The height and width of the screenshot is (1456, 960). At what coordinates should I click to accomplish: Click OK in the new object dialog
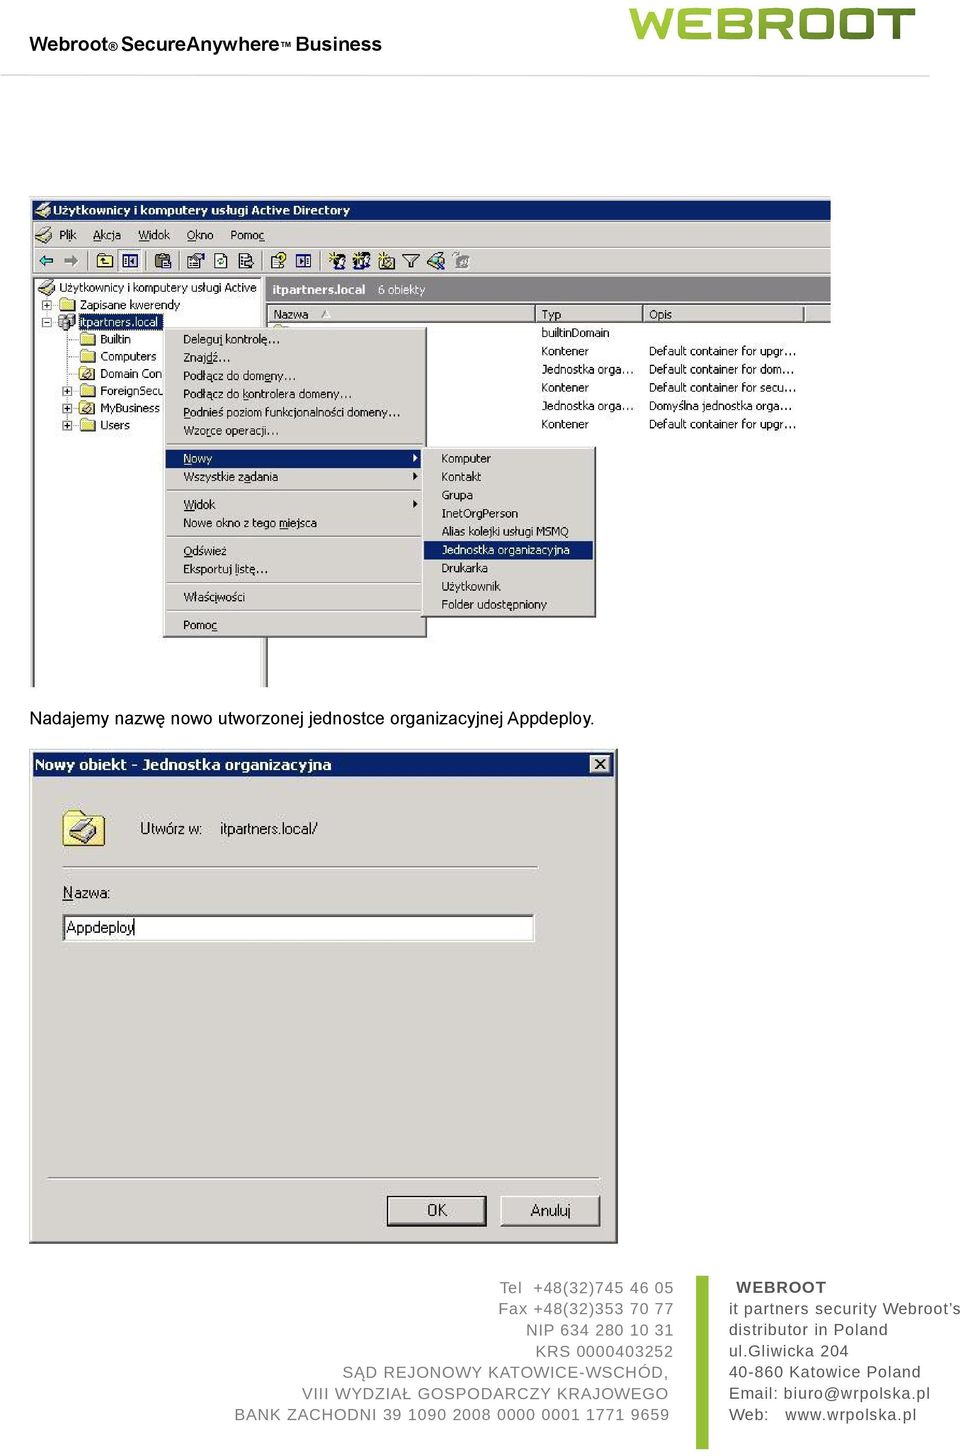[x=436, y=1210]
